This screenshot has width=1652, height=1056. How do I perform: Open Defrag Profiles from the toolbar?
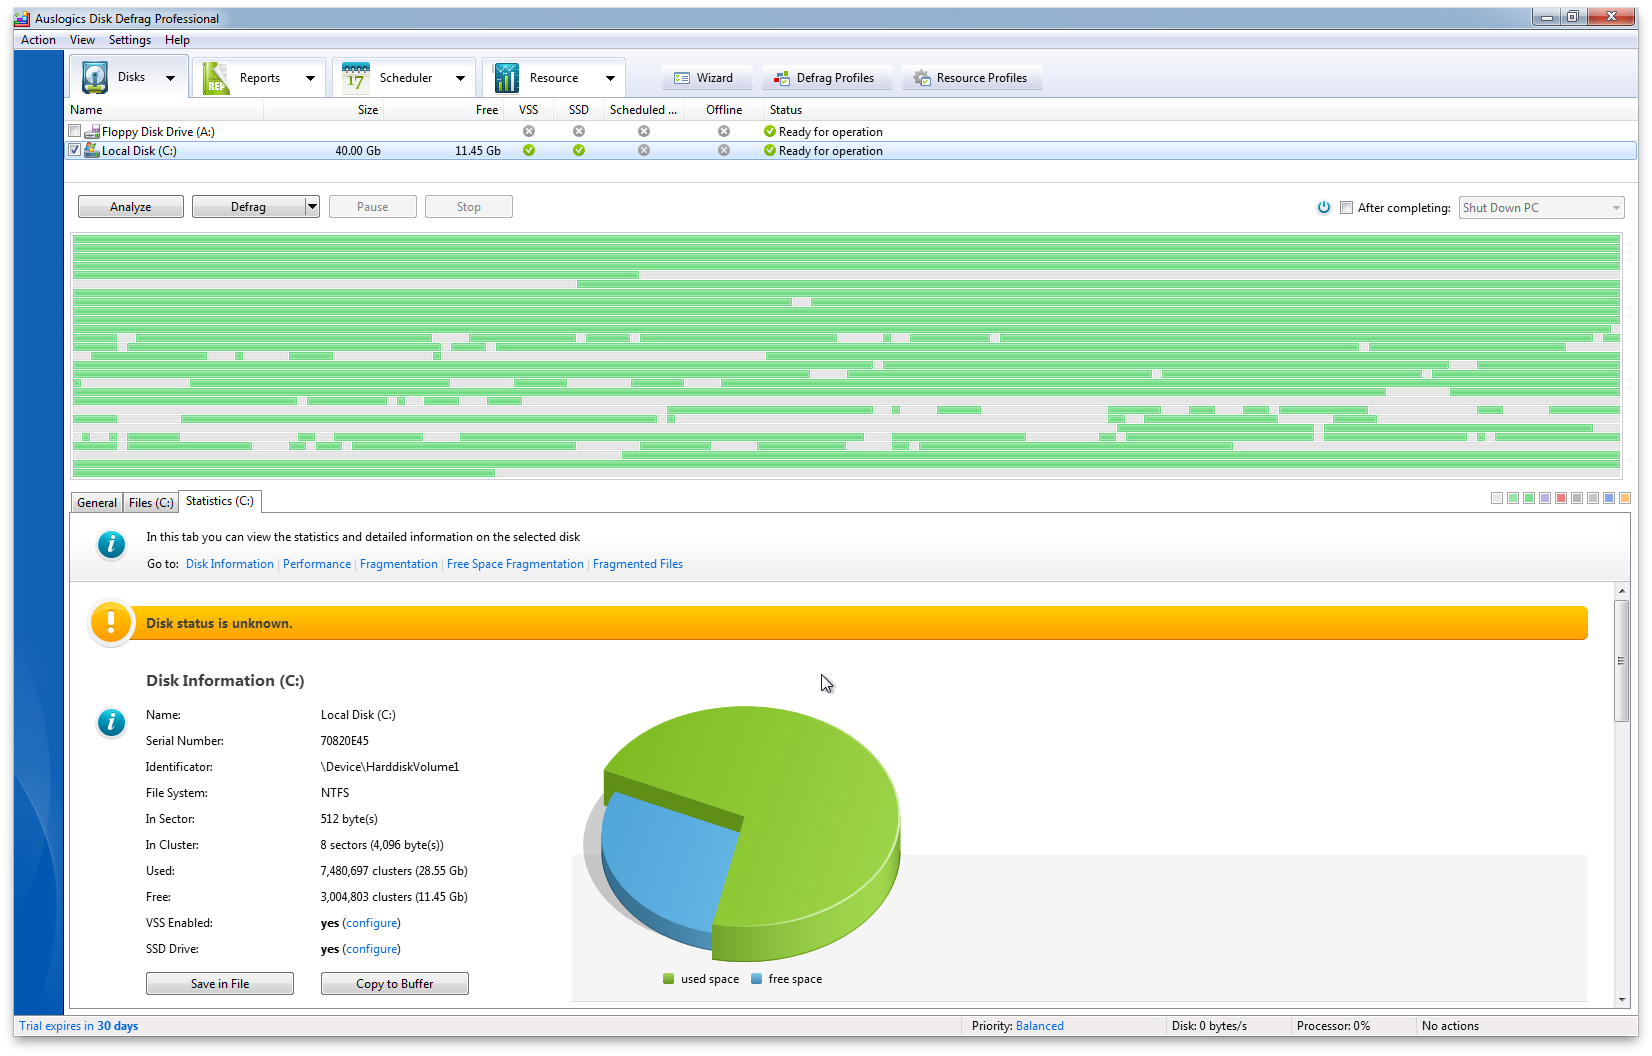coord(825,78)
